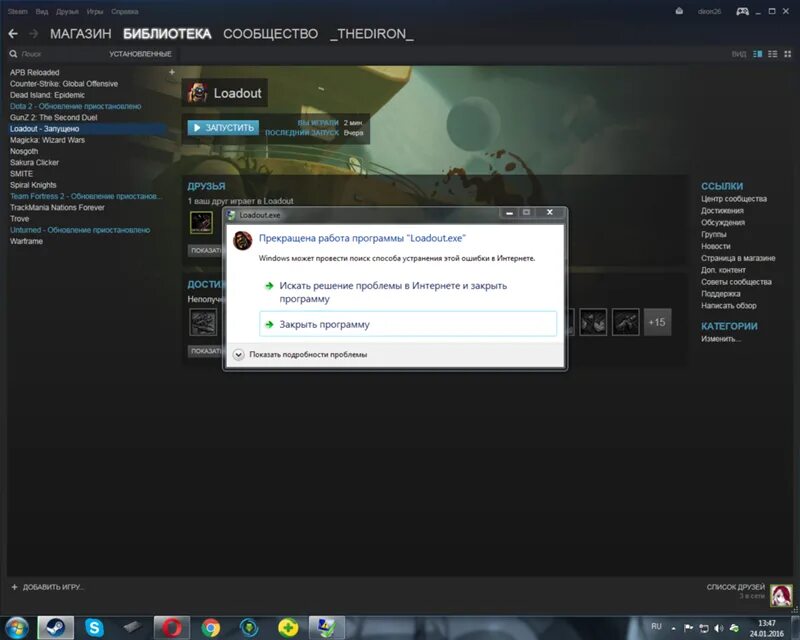Open Steam from the taskbar
Viewport: 800px width, 640px height.
56,627
